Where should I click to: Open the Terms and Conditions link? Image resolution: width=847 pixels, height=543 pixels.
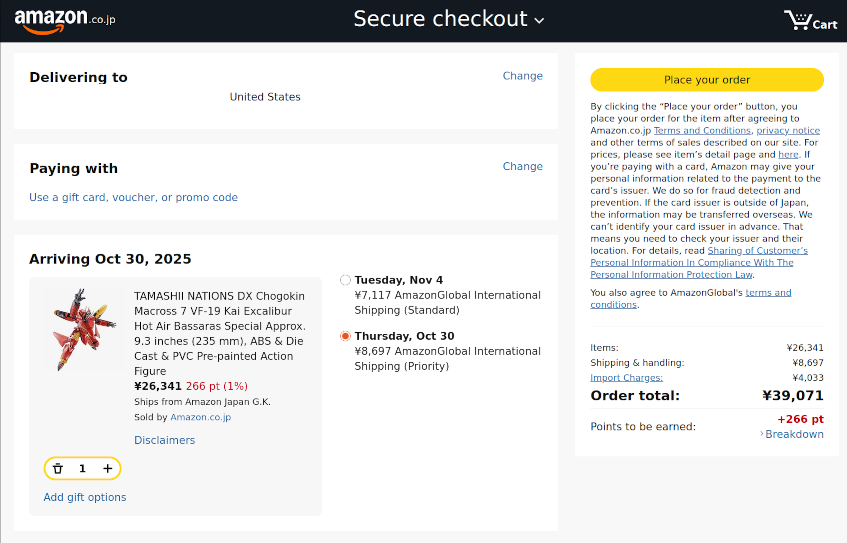702,130
